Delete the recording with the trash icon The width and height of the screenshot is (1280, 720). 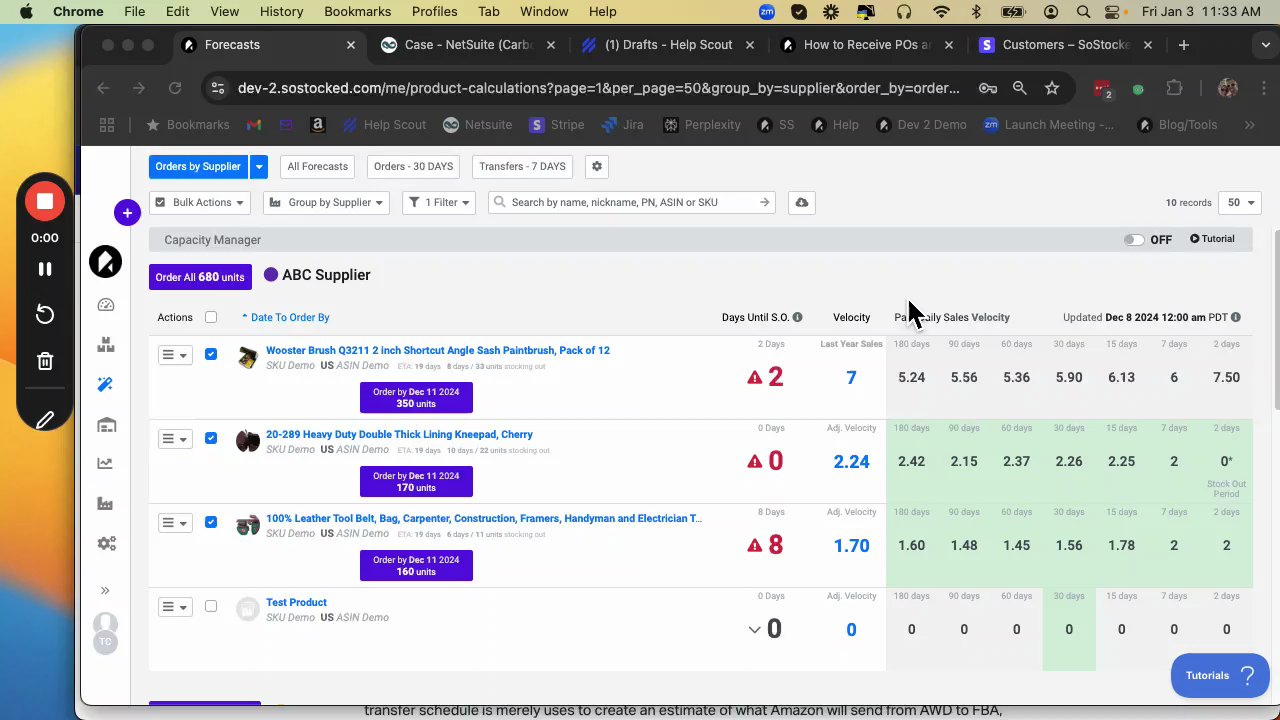coord(45,361)
